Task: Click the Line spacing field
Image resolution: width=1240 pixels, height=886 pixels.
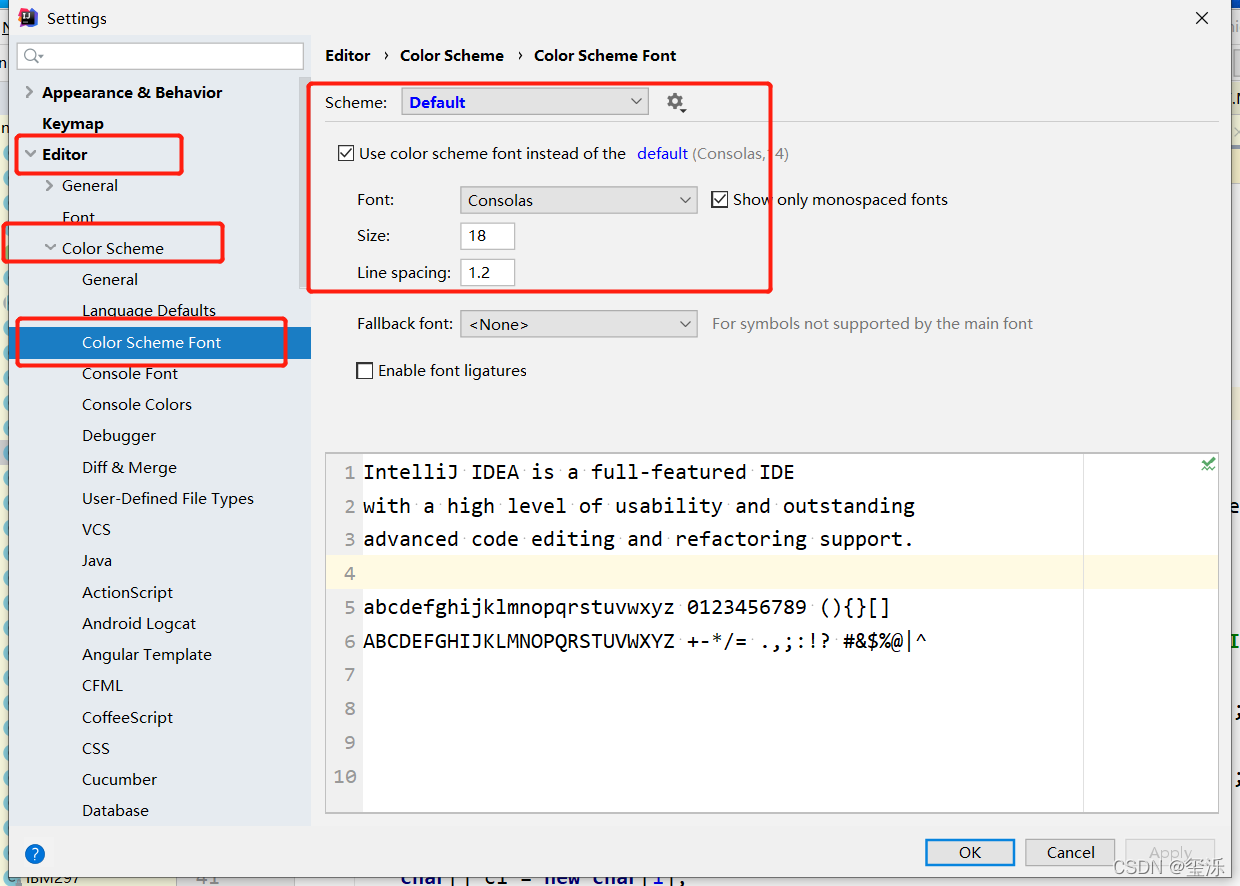Action: tap(488, 272)
